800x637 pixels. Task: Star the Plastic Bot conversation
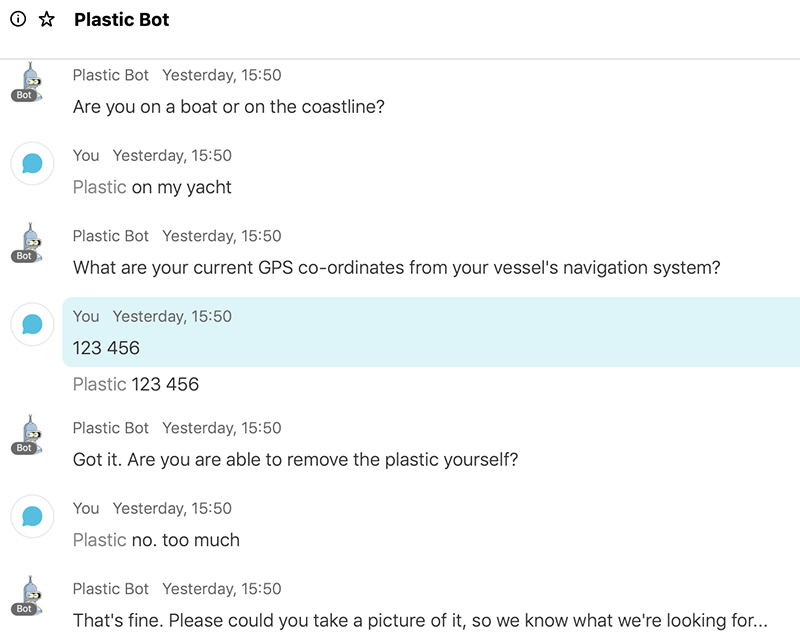pos(46,20)
